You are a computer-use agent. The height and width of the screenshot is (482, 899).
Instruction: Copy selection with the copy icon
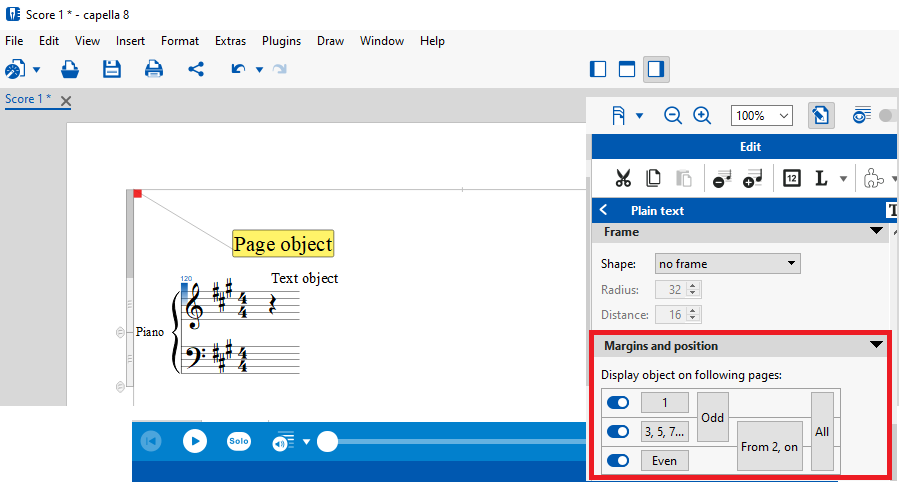(x=653, y=179)
